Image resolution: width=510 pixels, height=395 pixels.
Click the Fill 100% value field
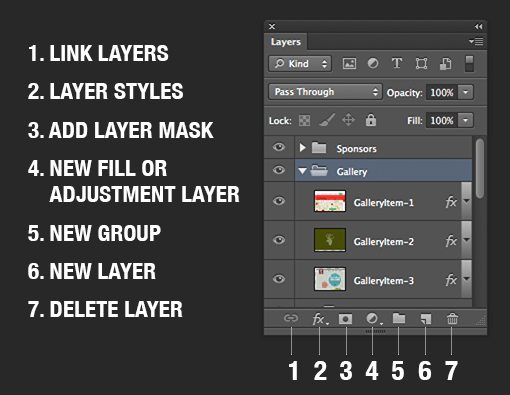click(x=442, y=120)
